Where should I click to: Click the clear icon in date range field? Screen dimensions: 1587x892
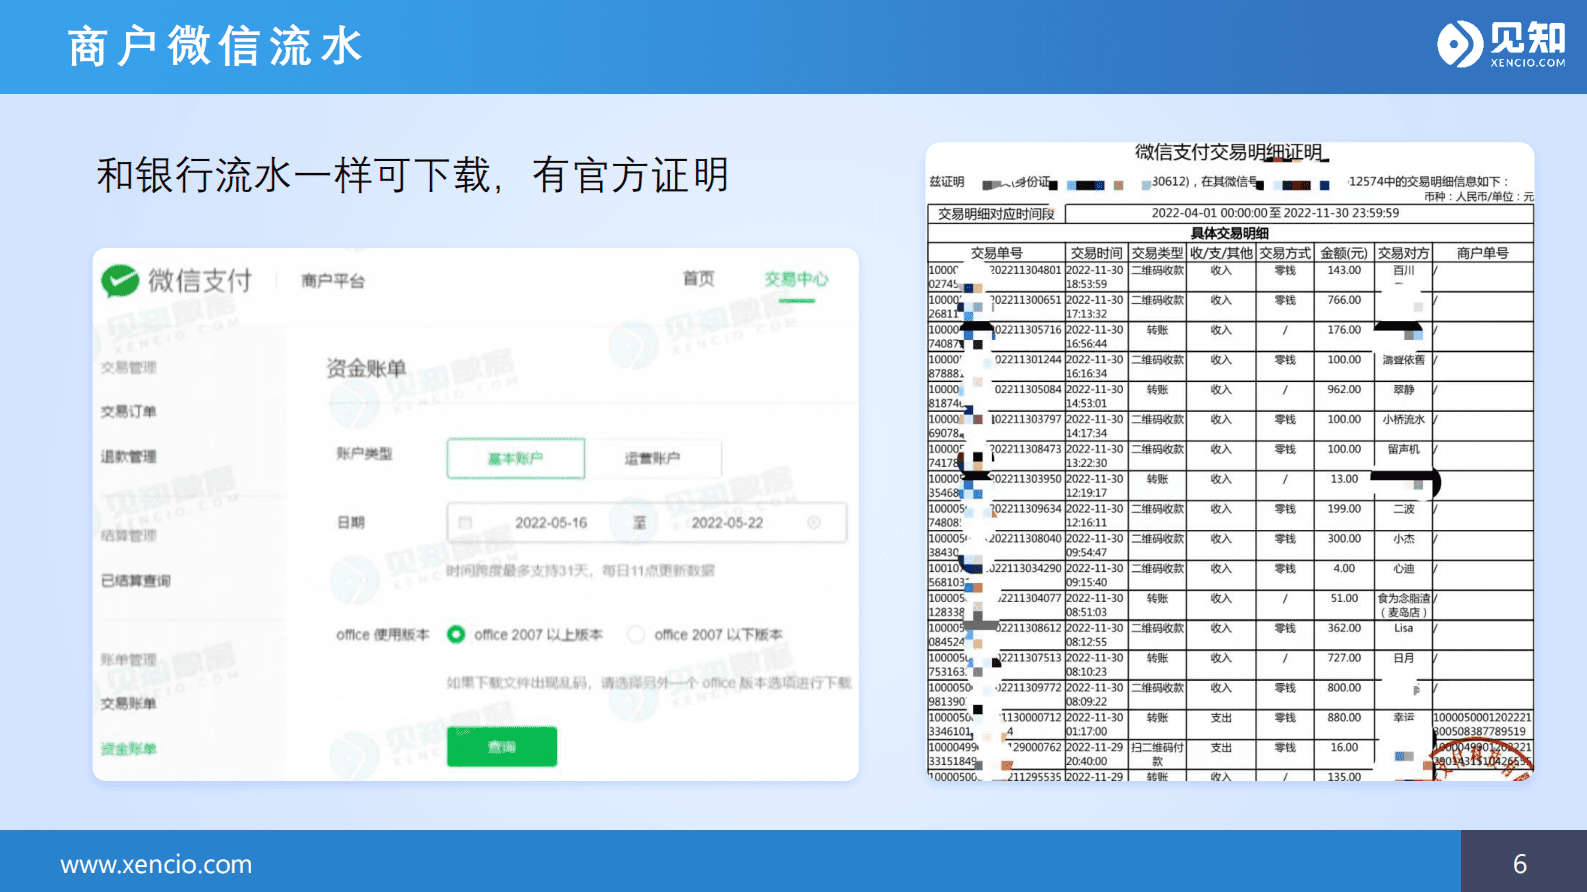coord(814,523)
